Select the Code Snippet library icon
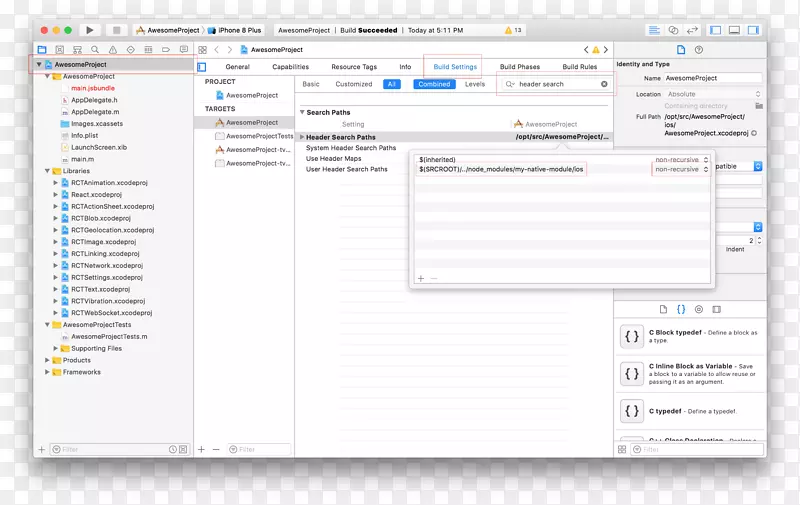 680,310
